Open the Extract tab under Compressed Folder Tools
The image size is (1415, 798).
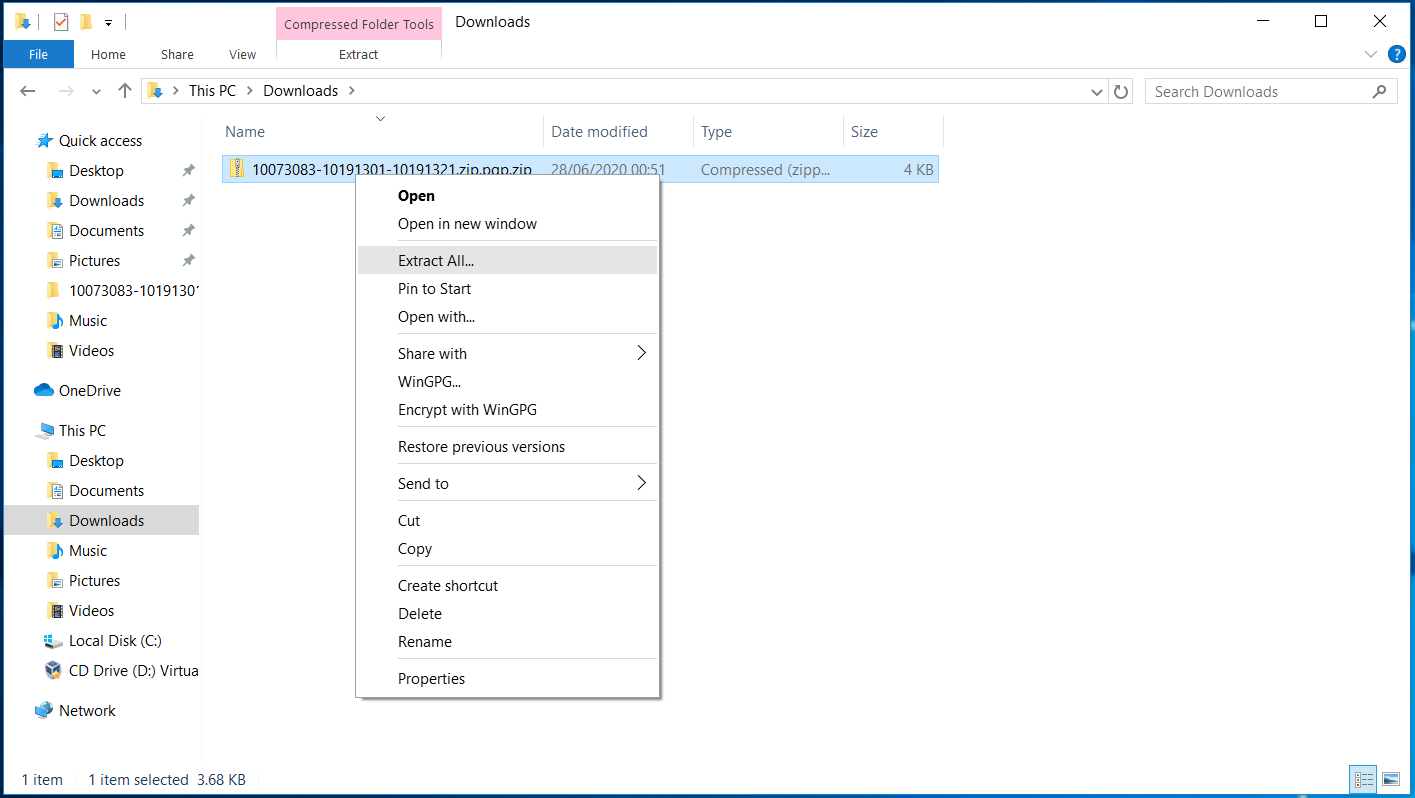(x=358, y=55)
